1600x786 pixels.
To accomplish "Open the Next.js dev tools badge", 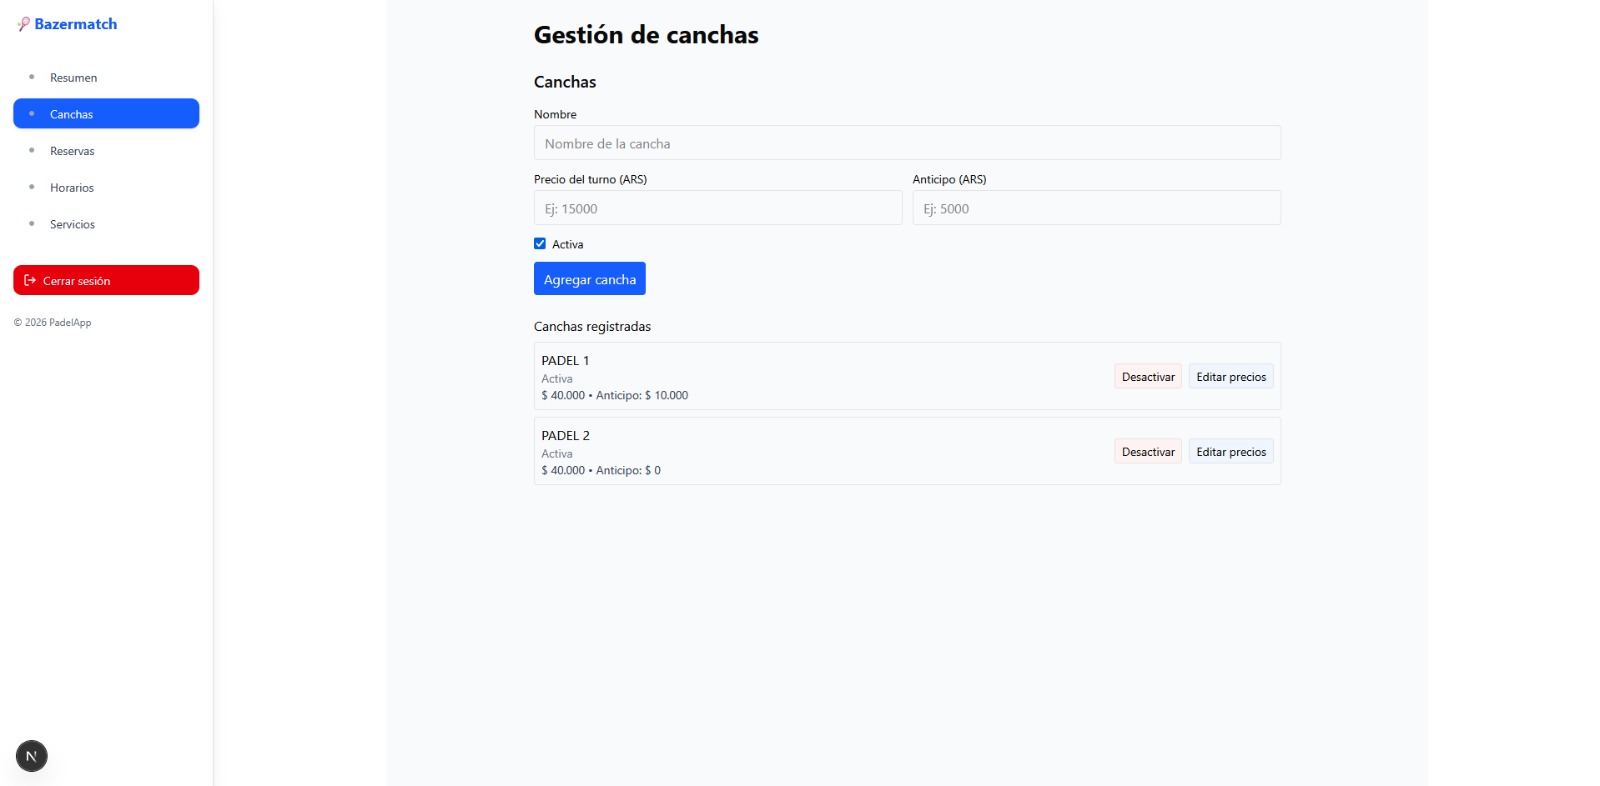I will 31,756.
